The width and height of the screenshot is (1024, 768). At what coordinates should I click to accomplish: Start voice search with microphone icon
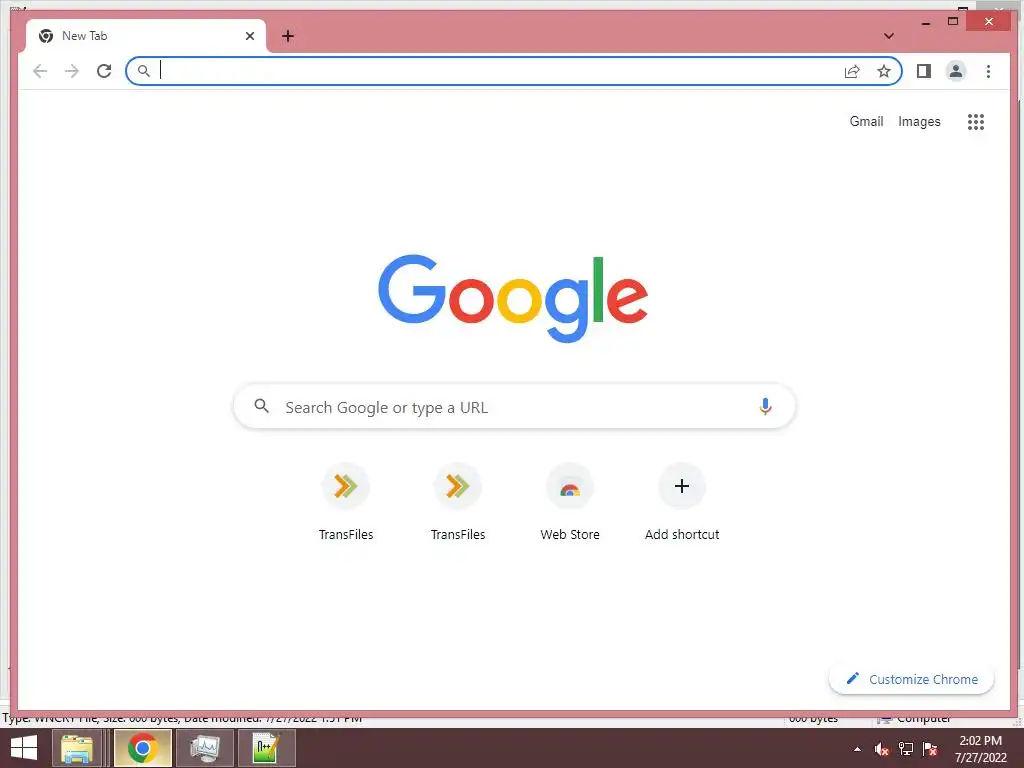coord(765,407)
